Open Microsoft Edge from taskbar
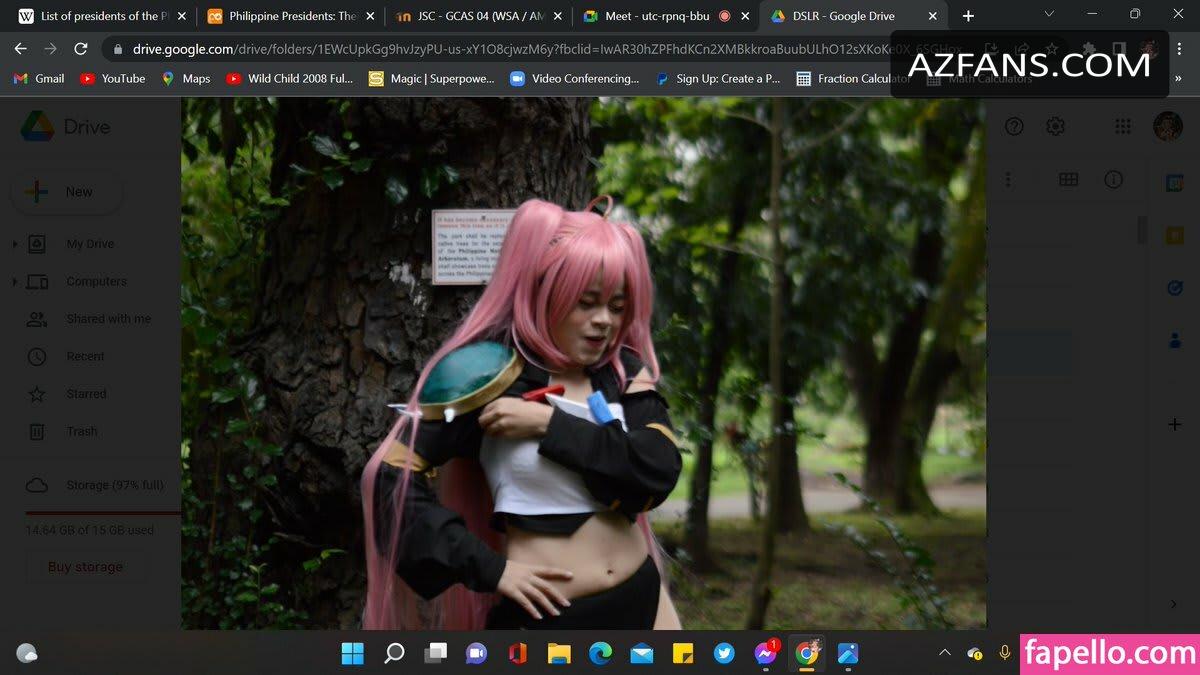Viewport: 1200px width, 675px height. pos(600,654)
